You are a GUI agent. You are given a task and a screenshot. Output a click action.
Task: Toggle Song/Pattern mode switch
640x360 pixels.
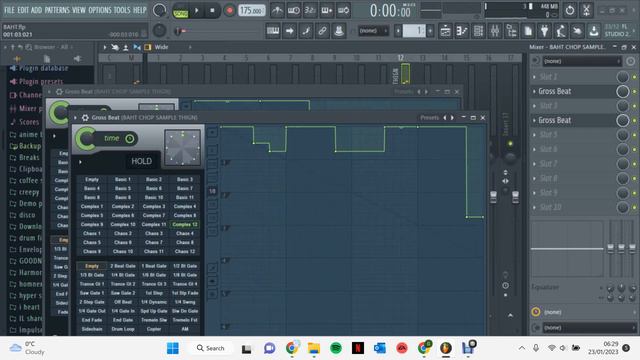(x=180, y=11)
